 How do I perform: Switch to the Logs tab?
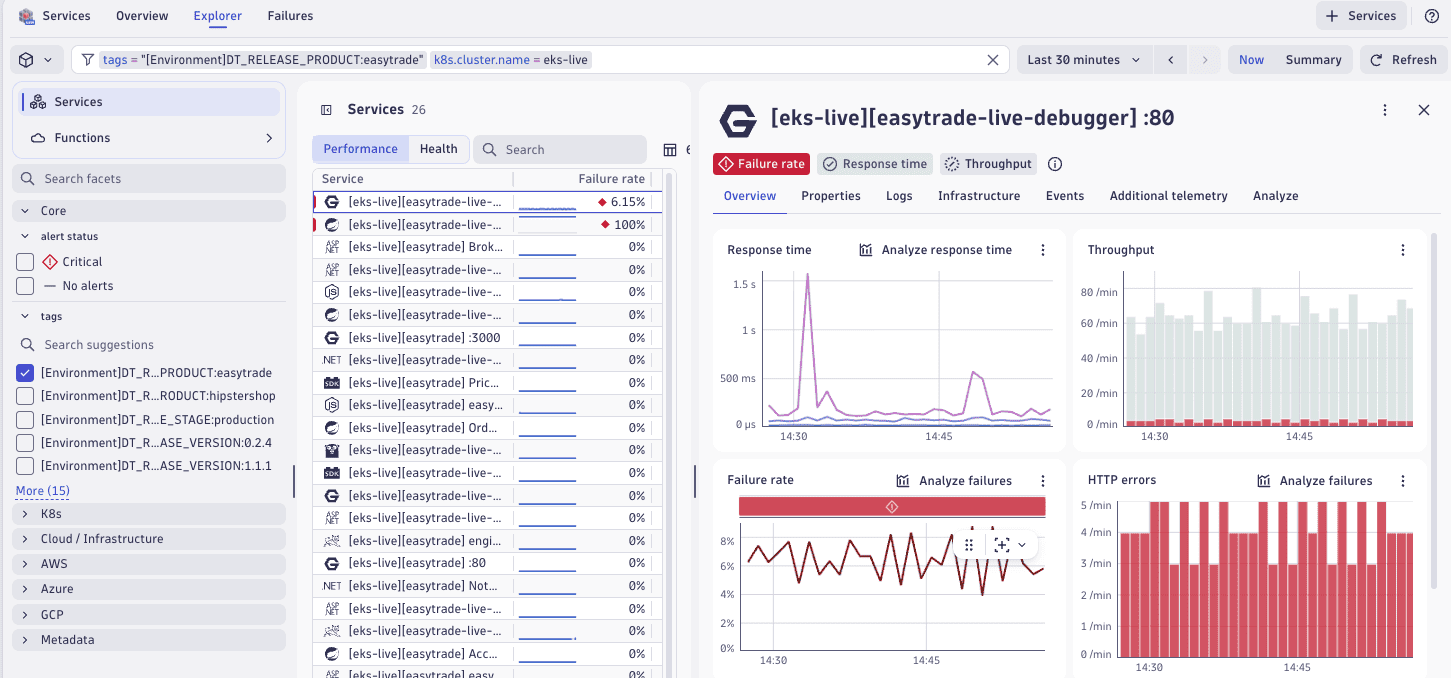click(899, 196)
